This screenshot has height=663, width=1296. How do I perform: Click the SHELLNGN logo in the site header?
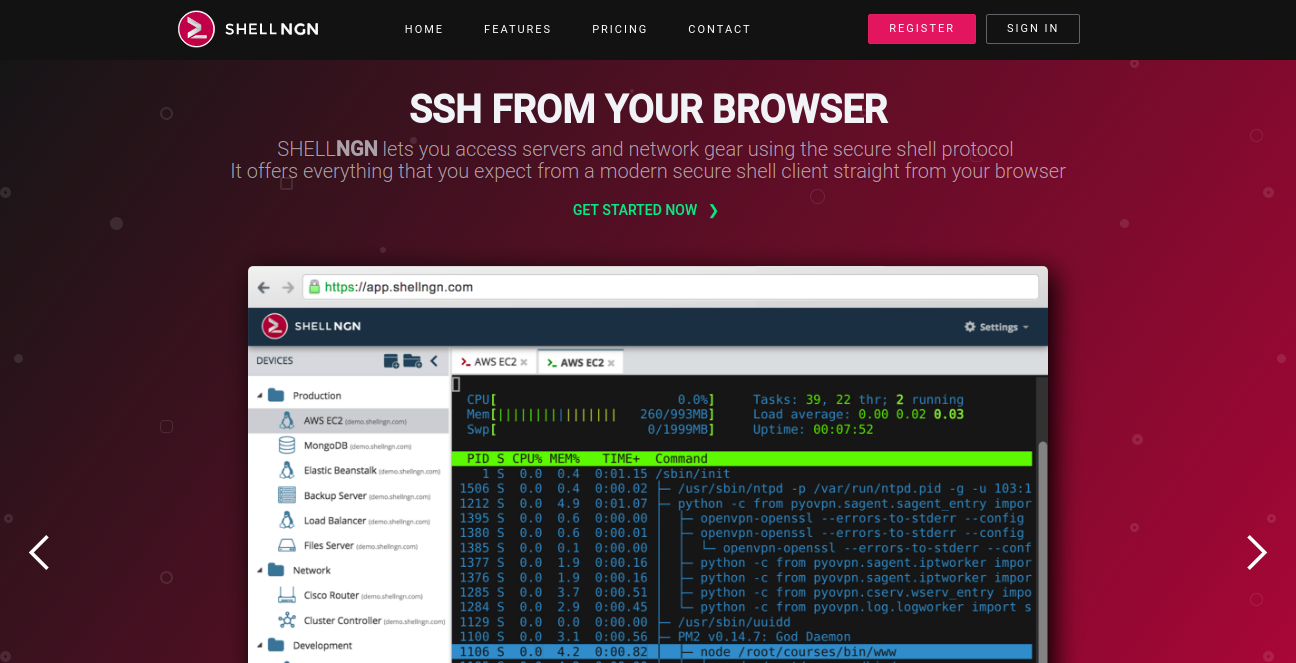(x=248, y=29)
